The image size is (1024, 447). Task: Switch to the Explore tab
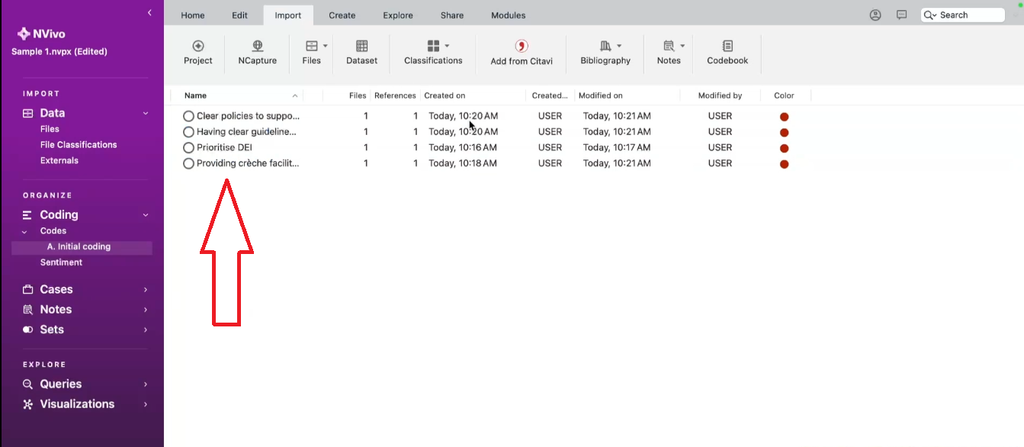[x=397, y=15]
